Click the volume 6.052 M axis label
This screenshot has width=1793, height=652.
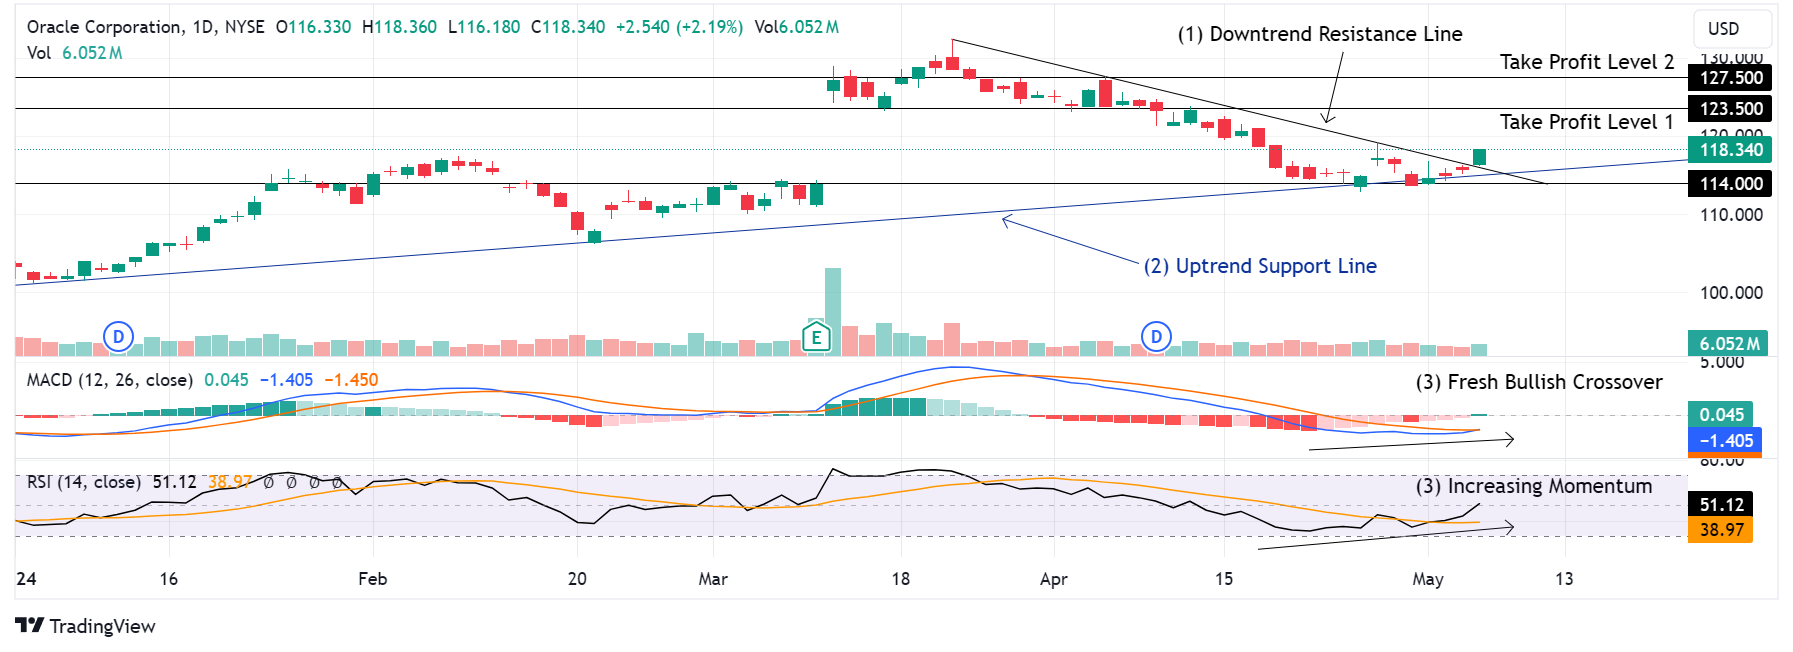click(1727, 344)
